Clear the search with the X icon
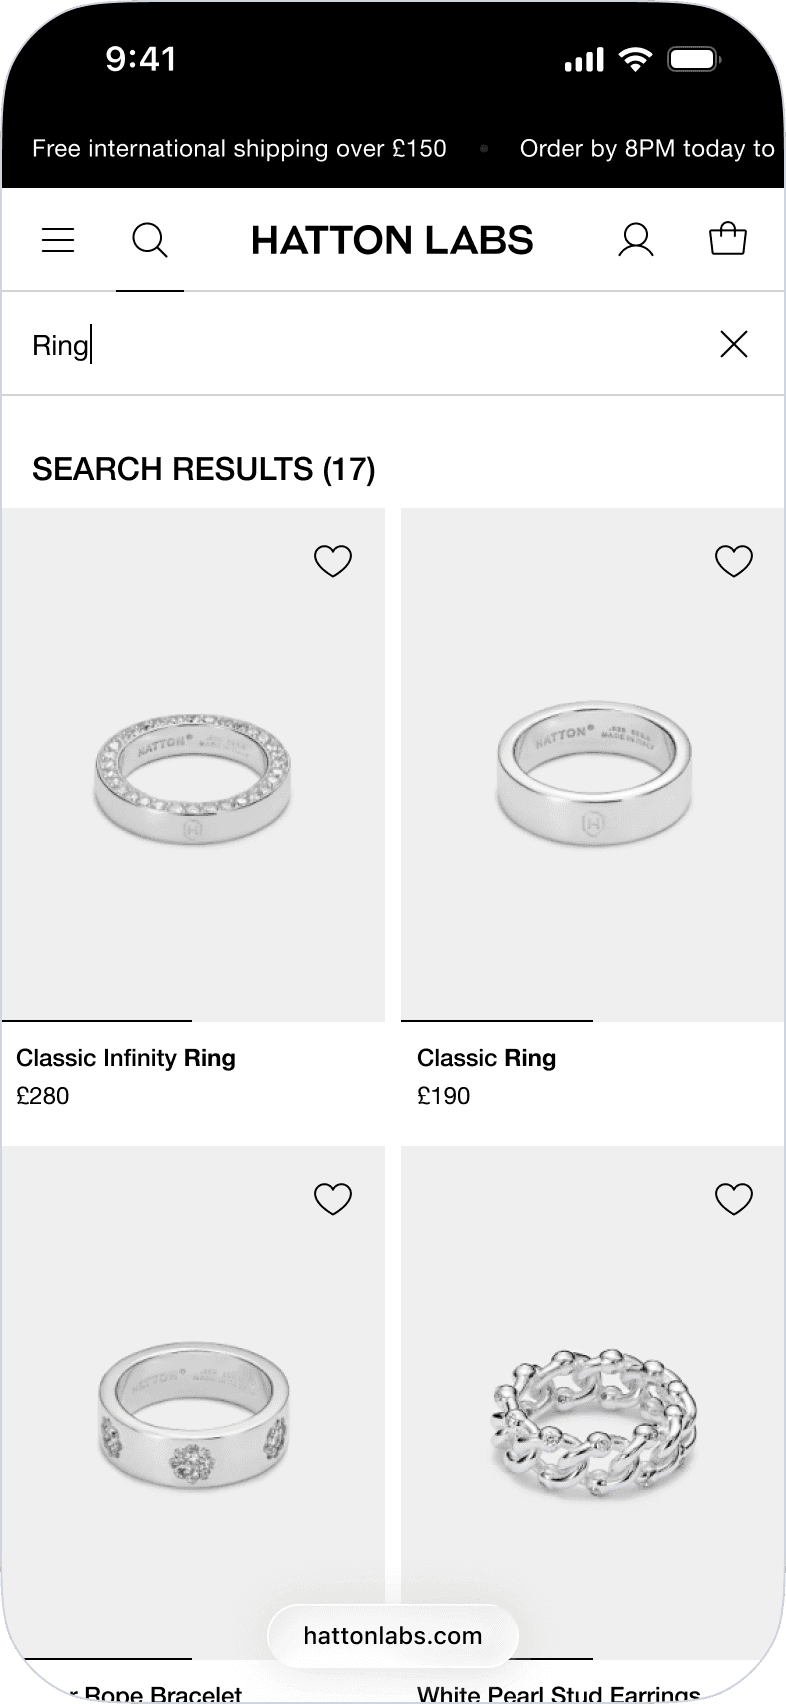 tap(734, 344)
